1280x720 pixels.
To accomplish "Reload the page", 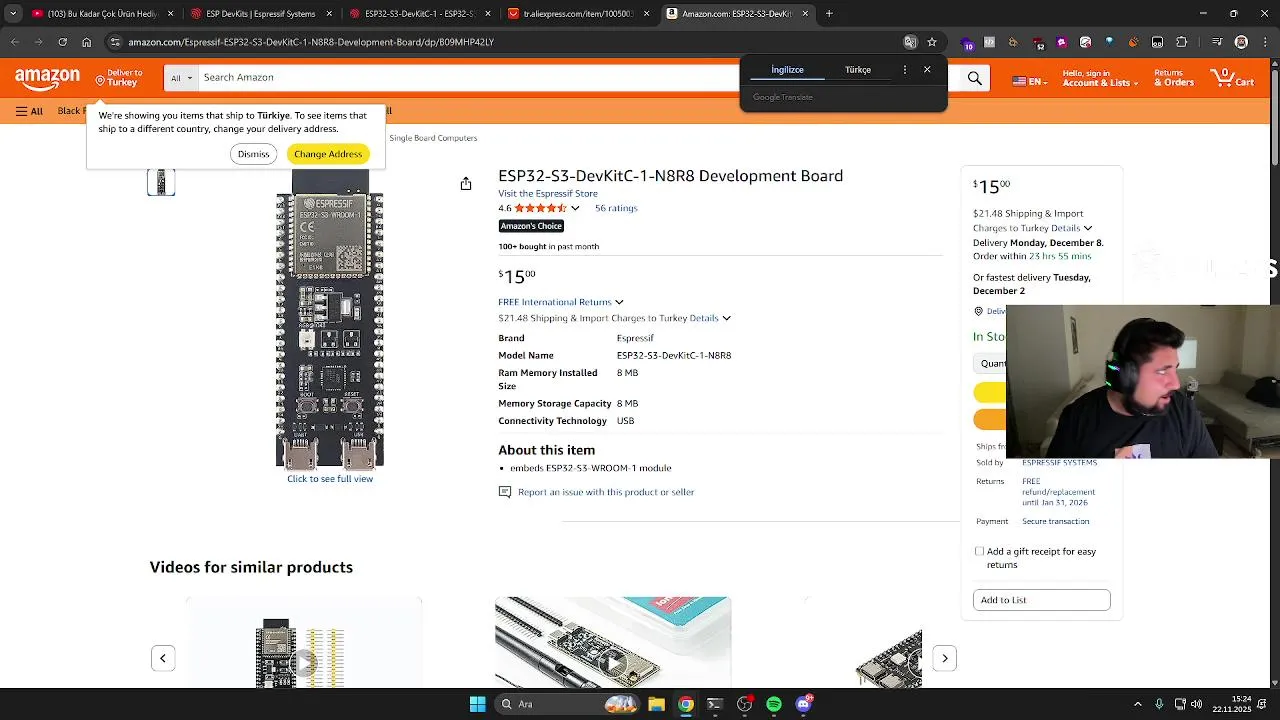I will [62, 42].
